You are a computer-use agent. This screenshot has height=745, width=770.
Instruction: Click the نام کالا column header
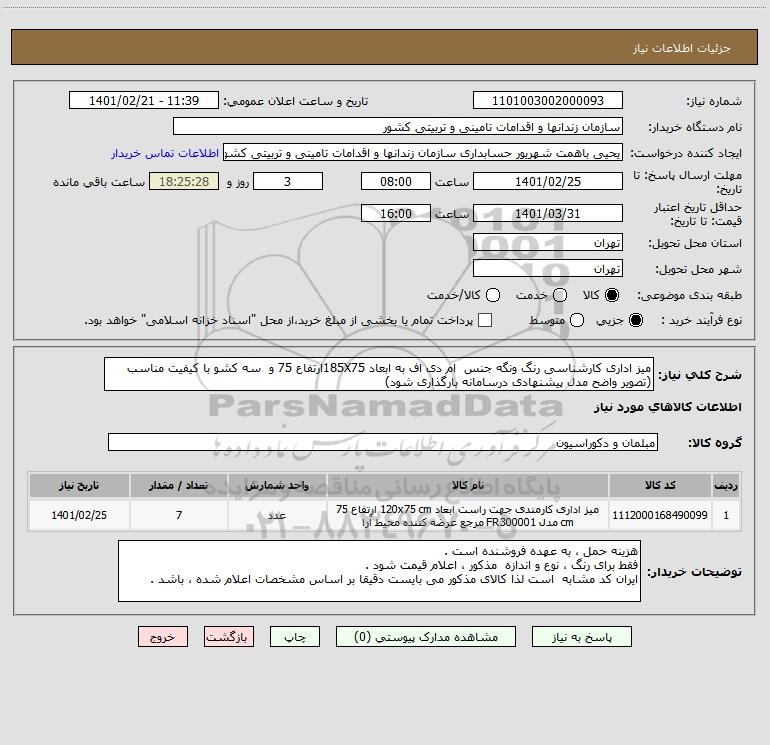[468, 485]
